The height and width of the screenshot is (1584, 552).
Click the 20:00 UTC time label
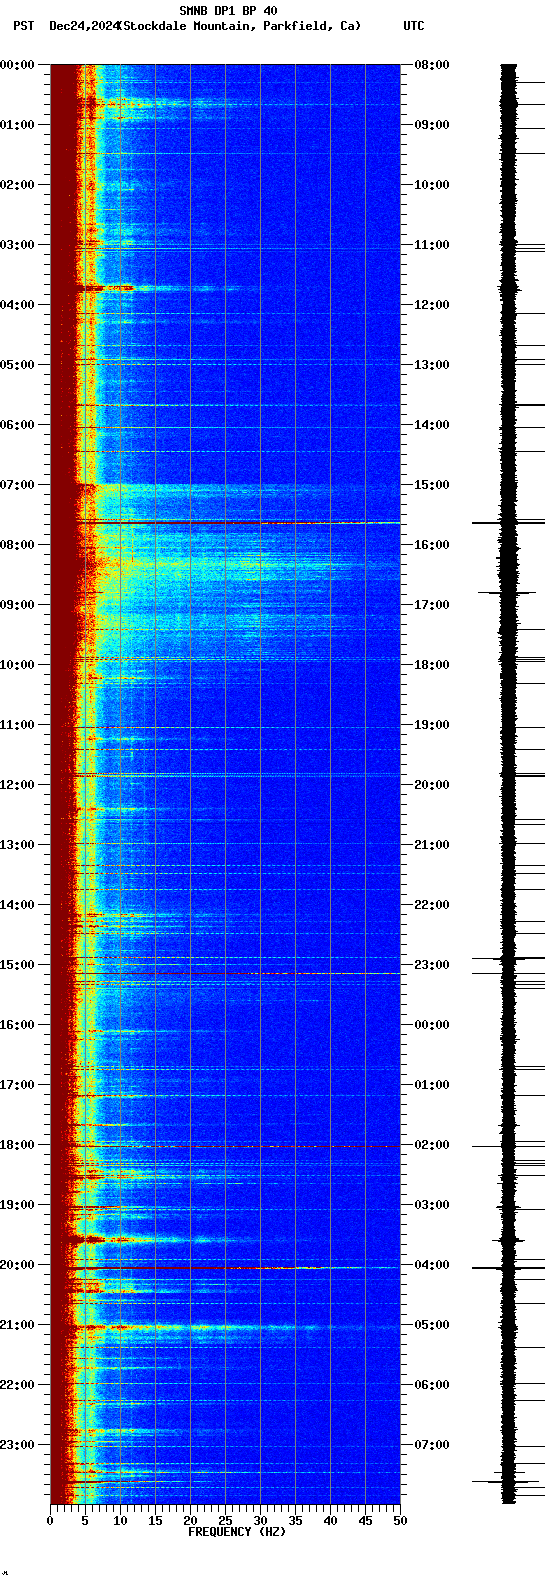pos(432,785)
